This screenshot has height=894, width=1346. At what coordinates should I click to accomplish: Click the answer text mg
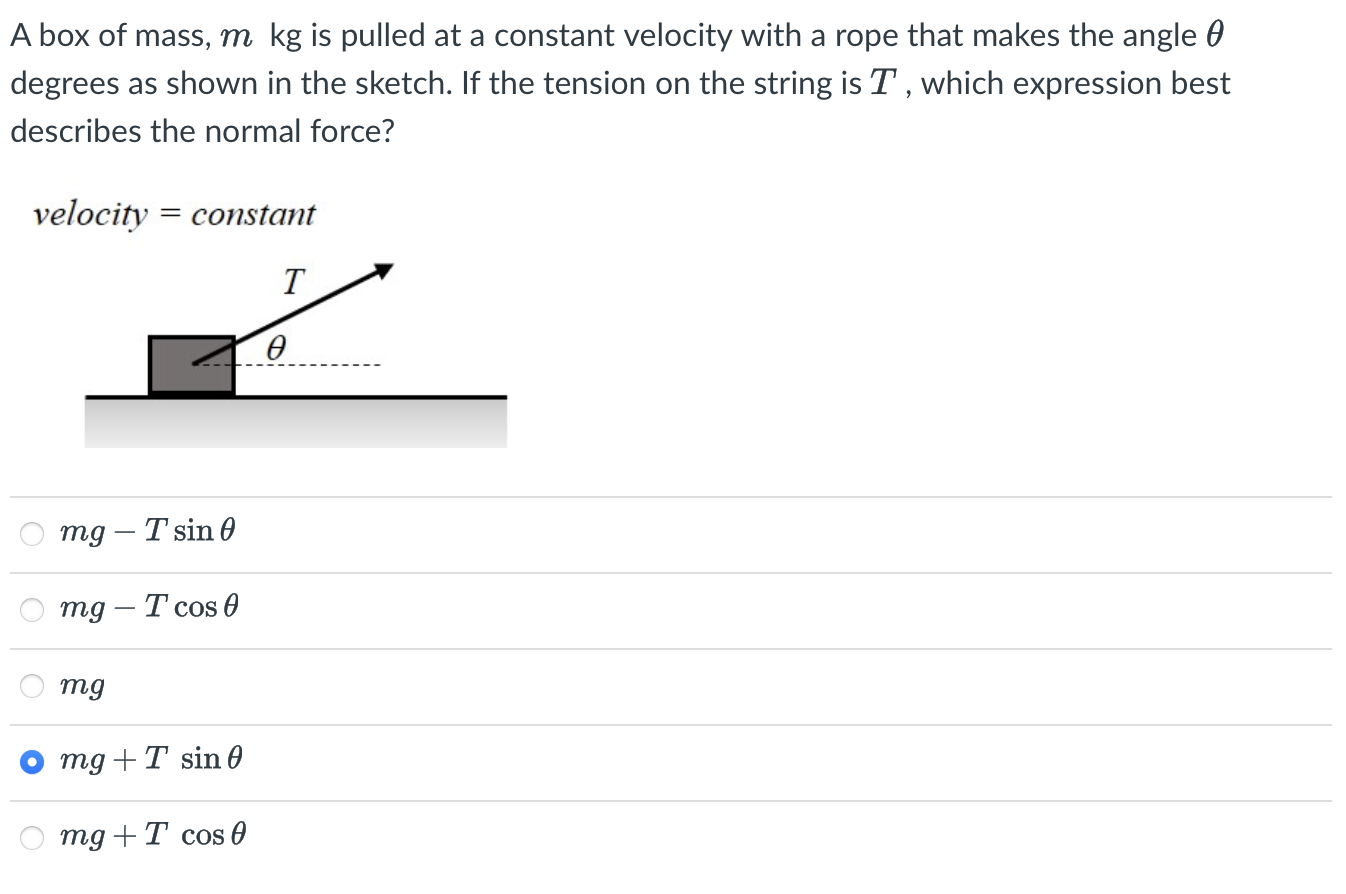(x=80, y=686)
